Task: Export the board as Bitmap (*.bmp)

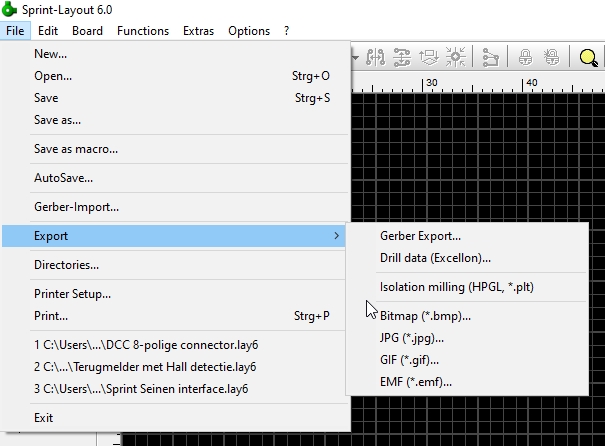Action: pyautogui.click(x=425, y=316)
